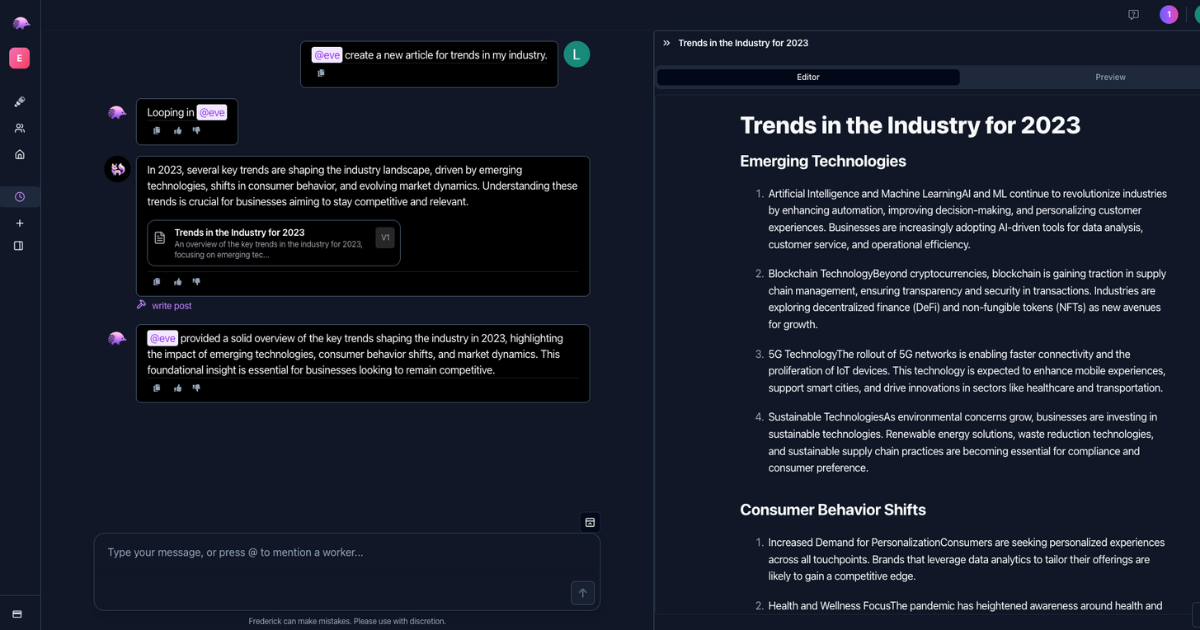
Task: Send the message with the arrow button
Action: click(x=583, y=593)
